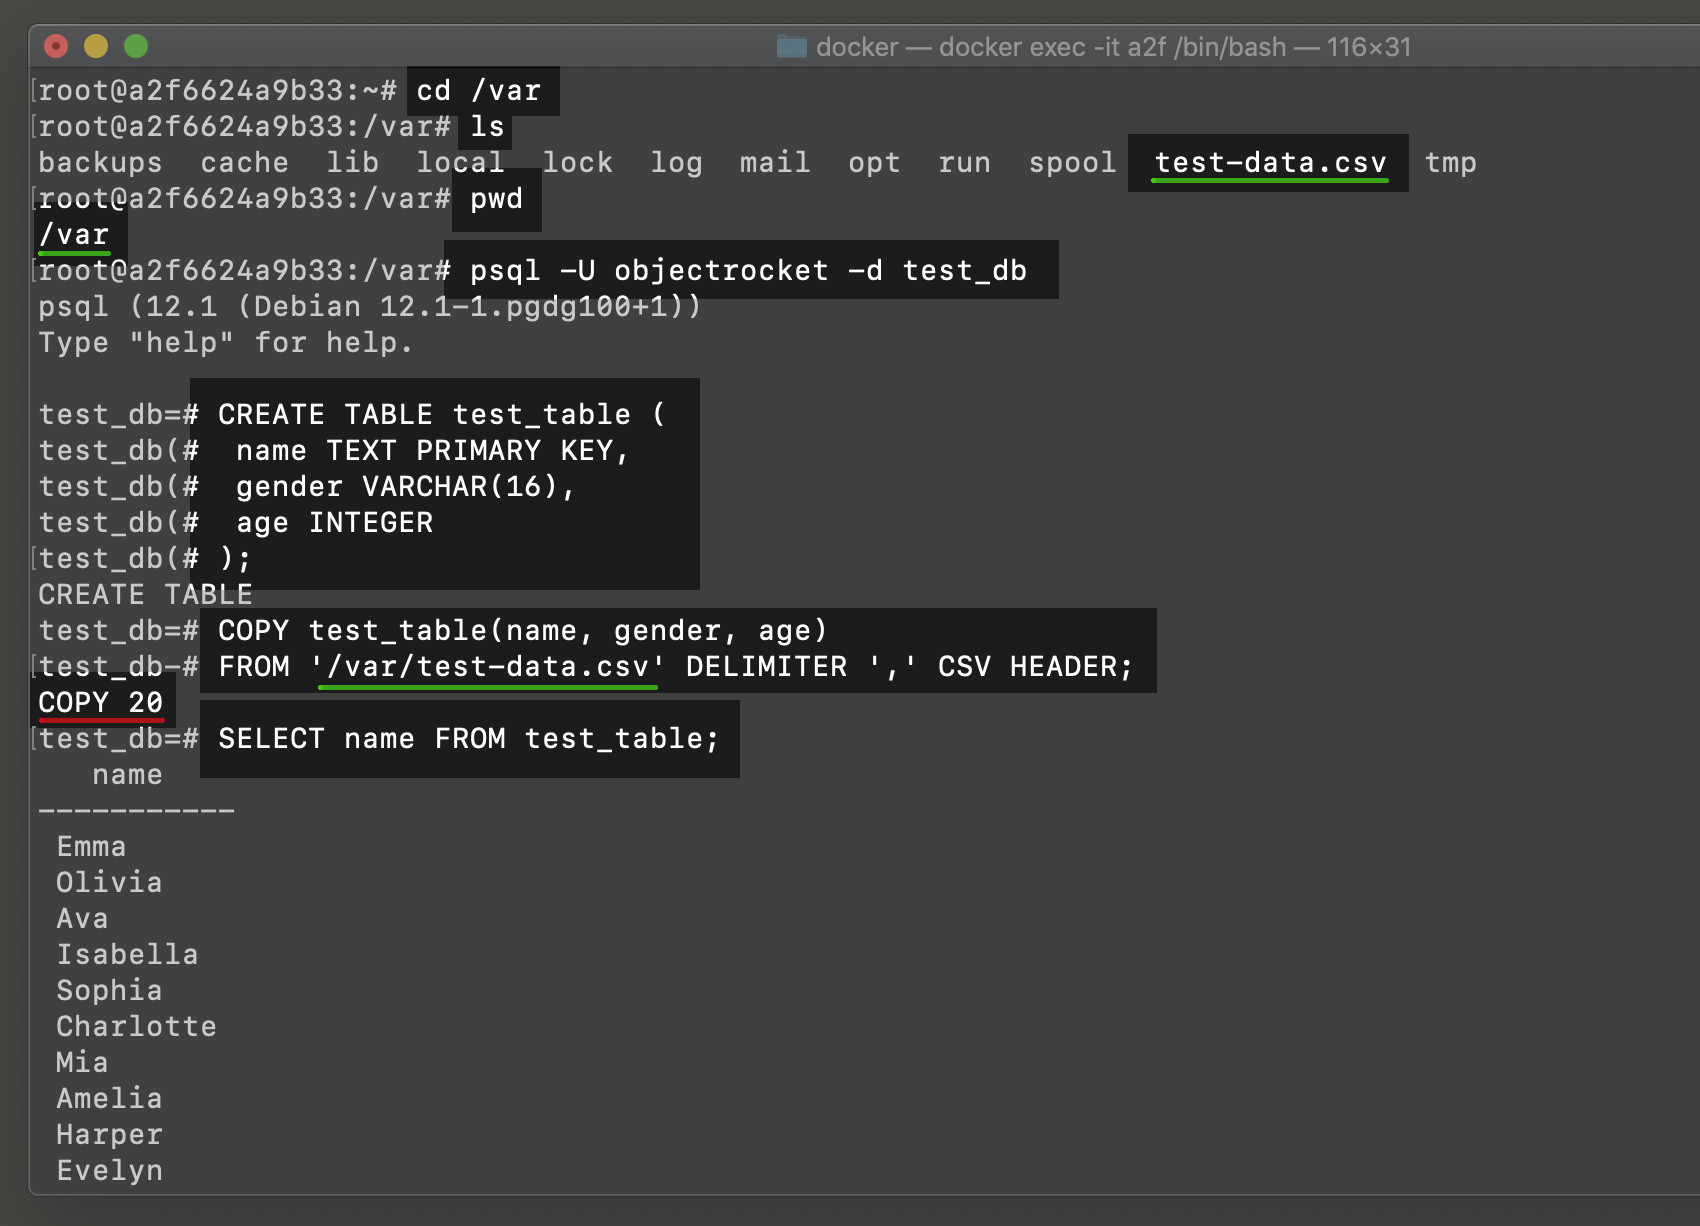
Task: Select the underlined test-data.csv filename
Action: point(1268,163)
